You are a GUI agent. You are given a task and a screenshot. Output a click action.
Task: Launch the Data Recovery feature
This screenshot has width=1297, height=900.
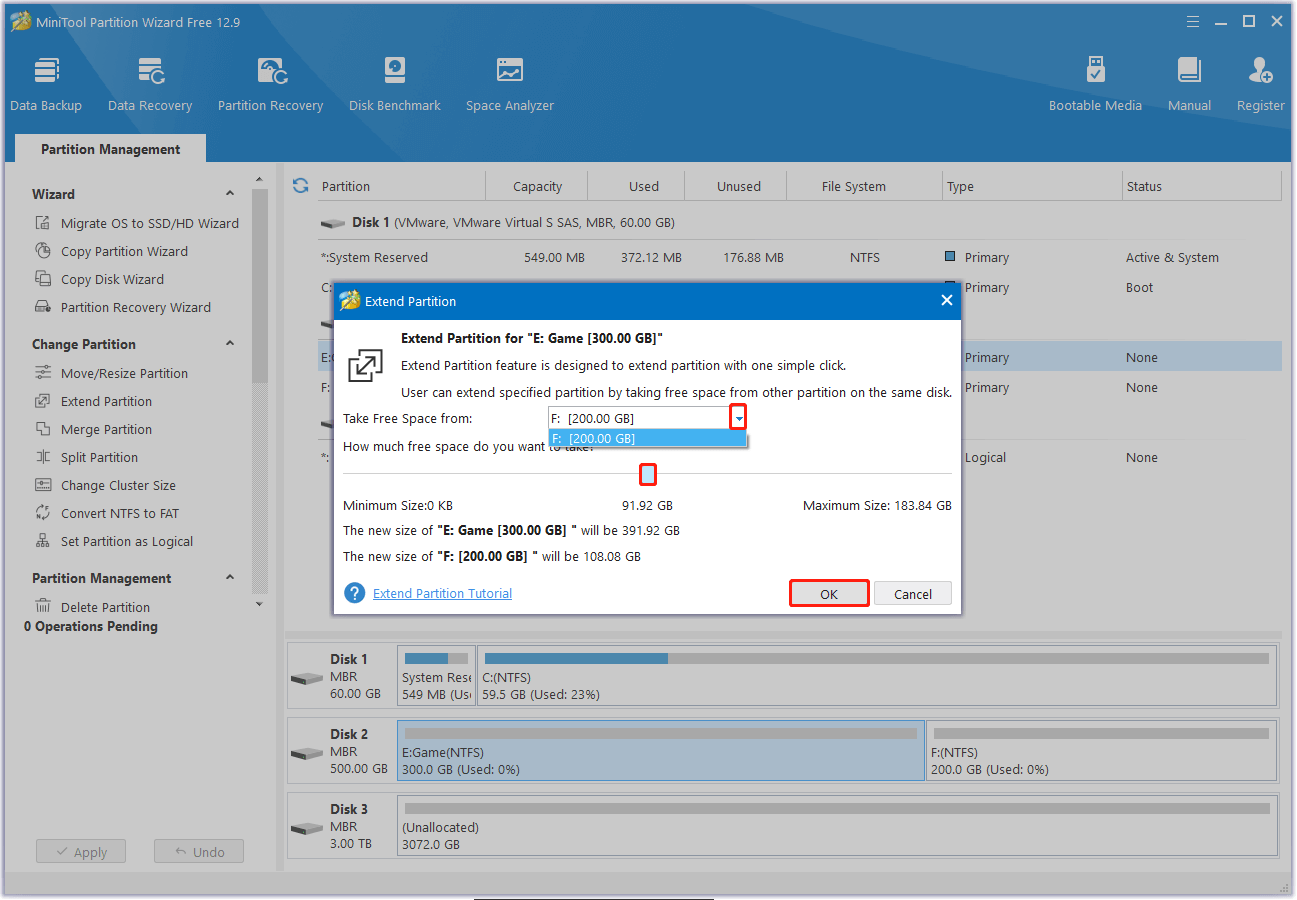(x=150, y=84)
